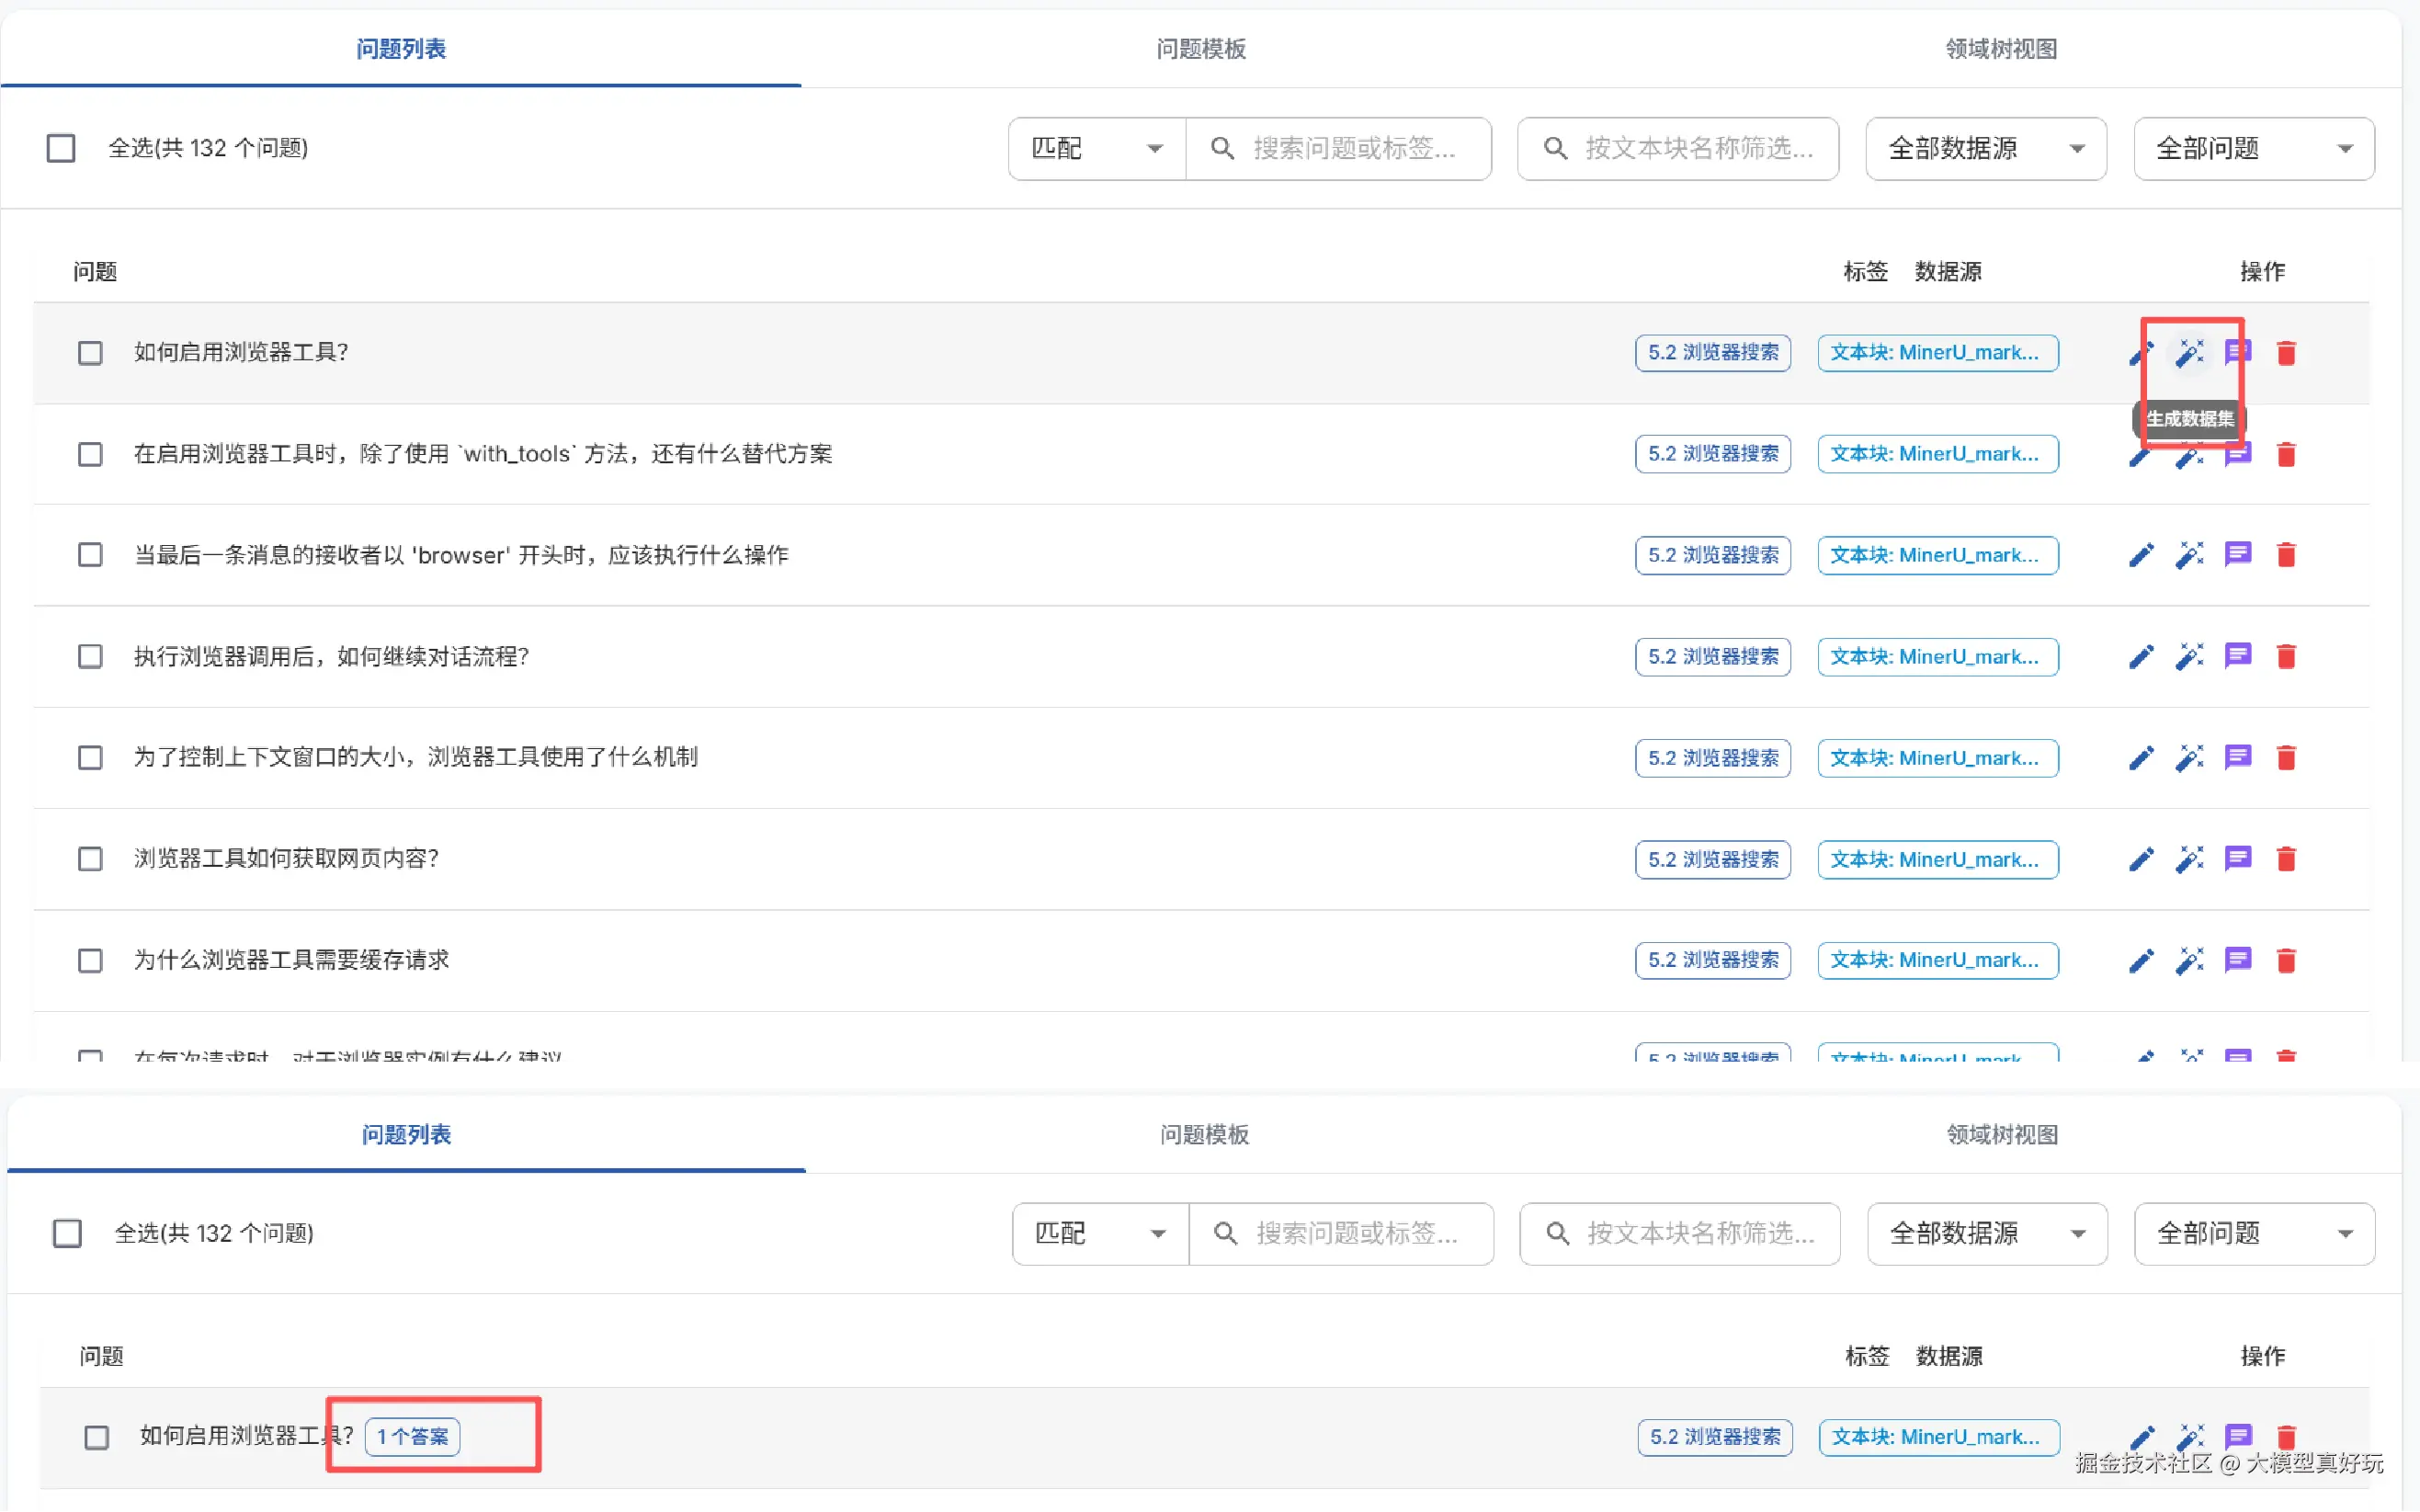The image size is (2420, 1512).
Task: Delete the '浏览器工具如何获取网页内容' question
Action: (x=2286, y=859)
